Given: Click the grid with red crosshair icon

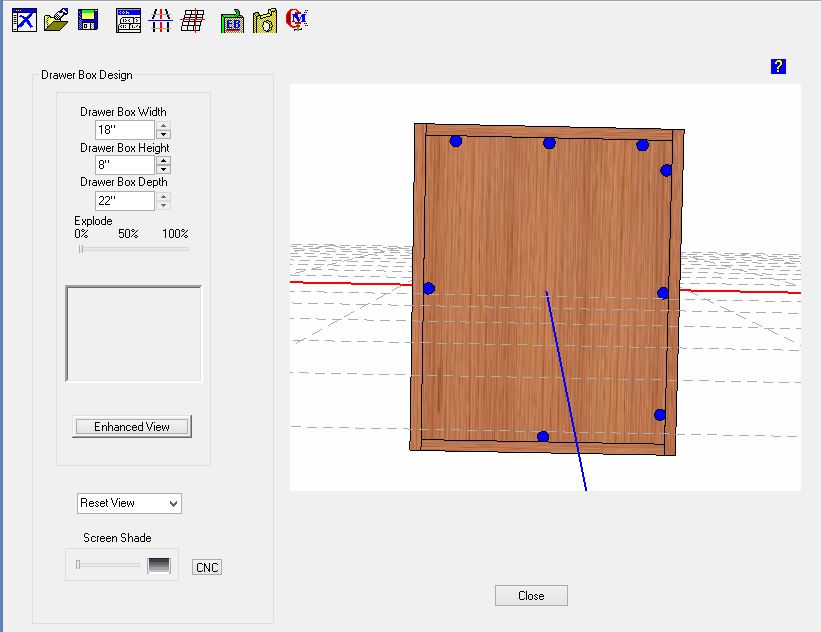Looking at the screenshot, I should tap(193, 20).
